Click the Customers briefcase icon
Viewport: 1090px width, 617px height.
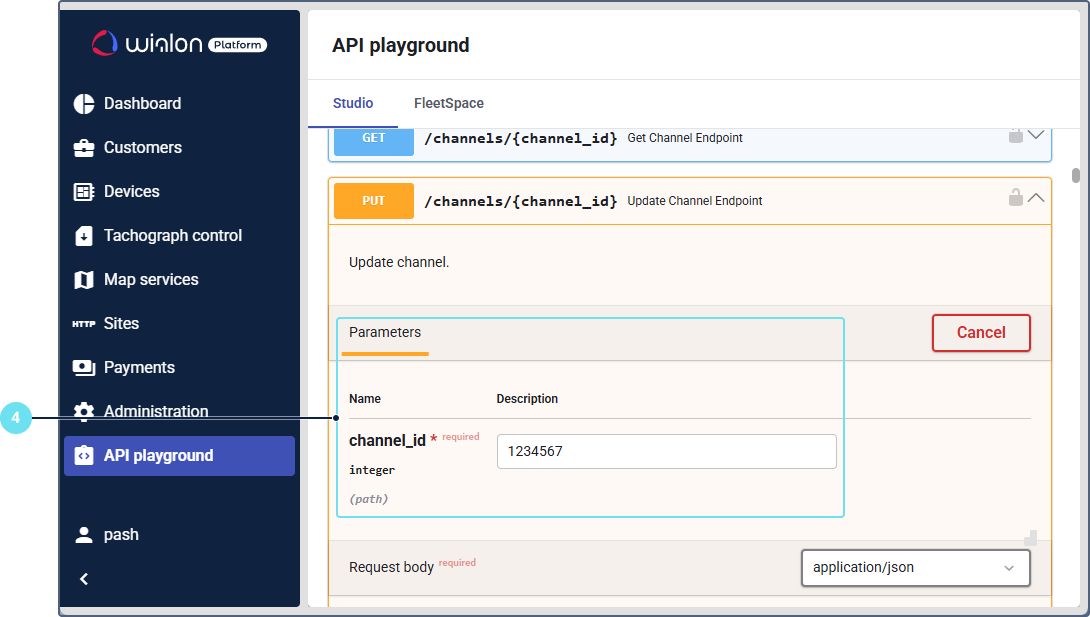click(x=84, y=148)
